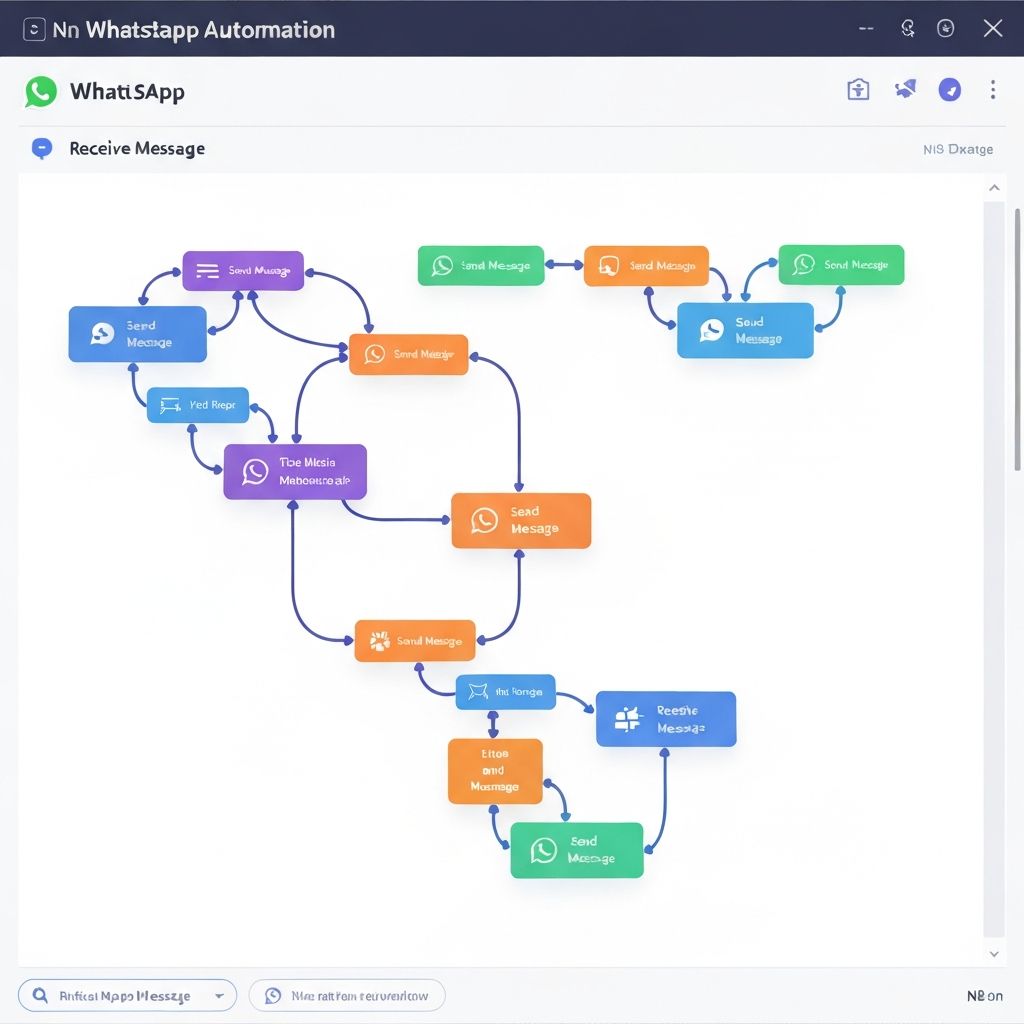
Task: Click the green WhatsApp logo icon
Action: click(41, 91)
